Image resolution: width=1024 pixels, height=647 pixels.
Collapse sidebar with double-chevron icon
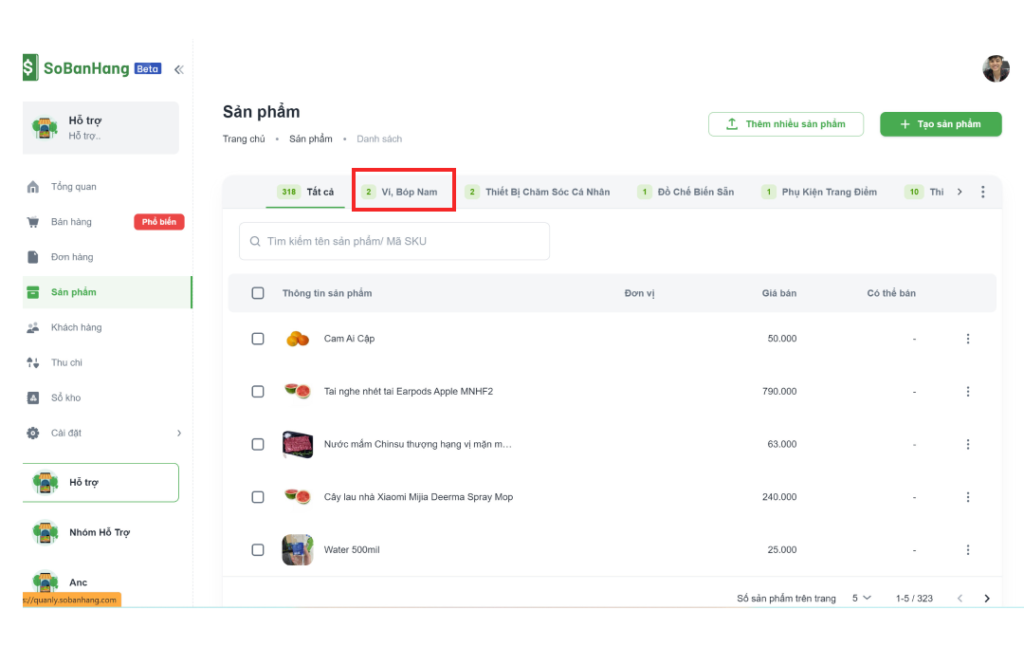coord(179,69)
